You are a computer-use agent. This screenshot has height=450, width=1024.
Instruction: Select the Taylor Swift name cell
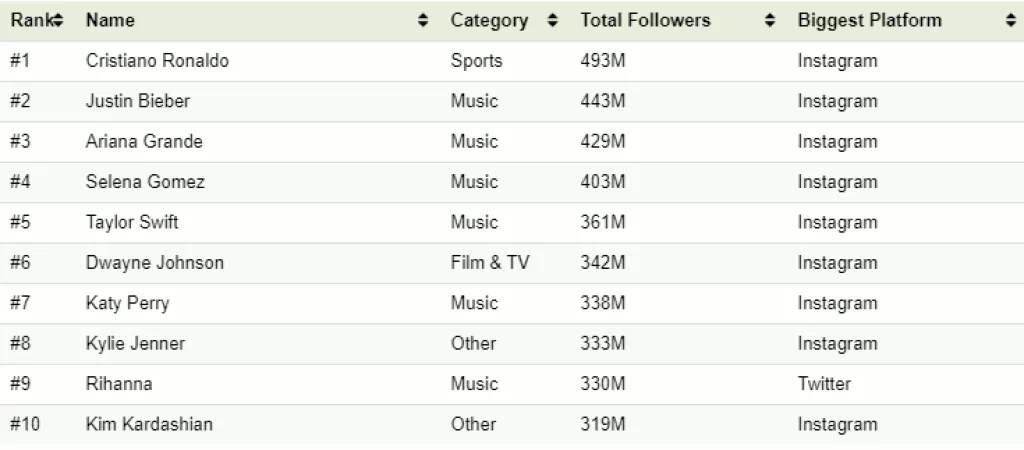click(x=132, y=222)
